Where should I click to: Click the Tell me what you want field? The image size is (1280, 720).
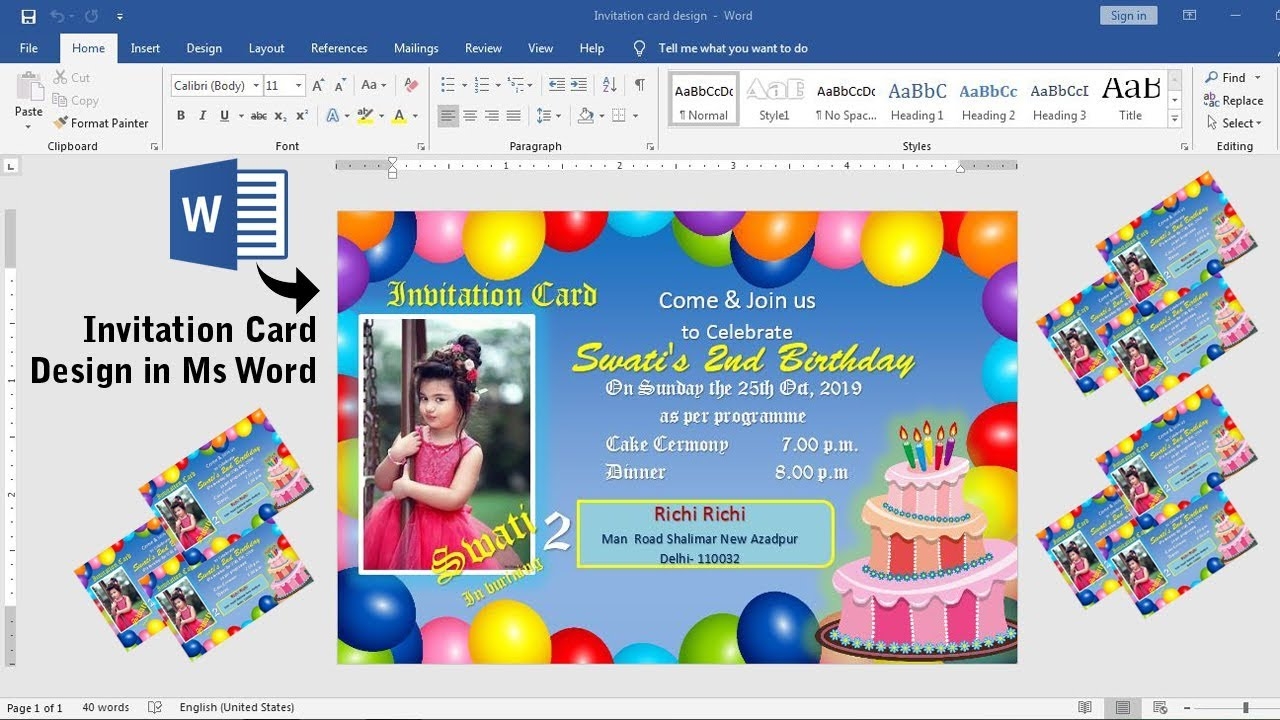pos(732,48)
